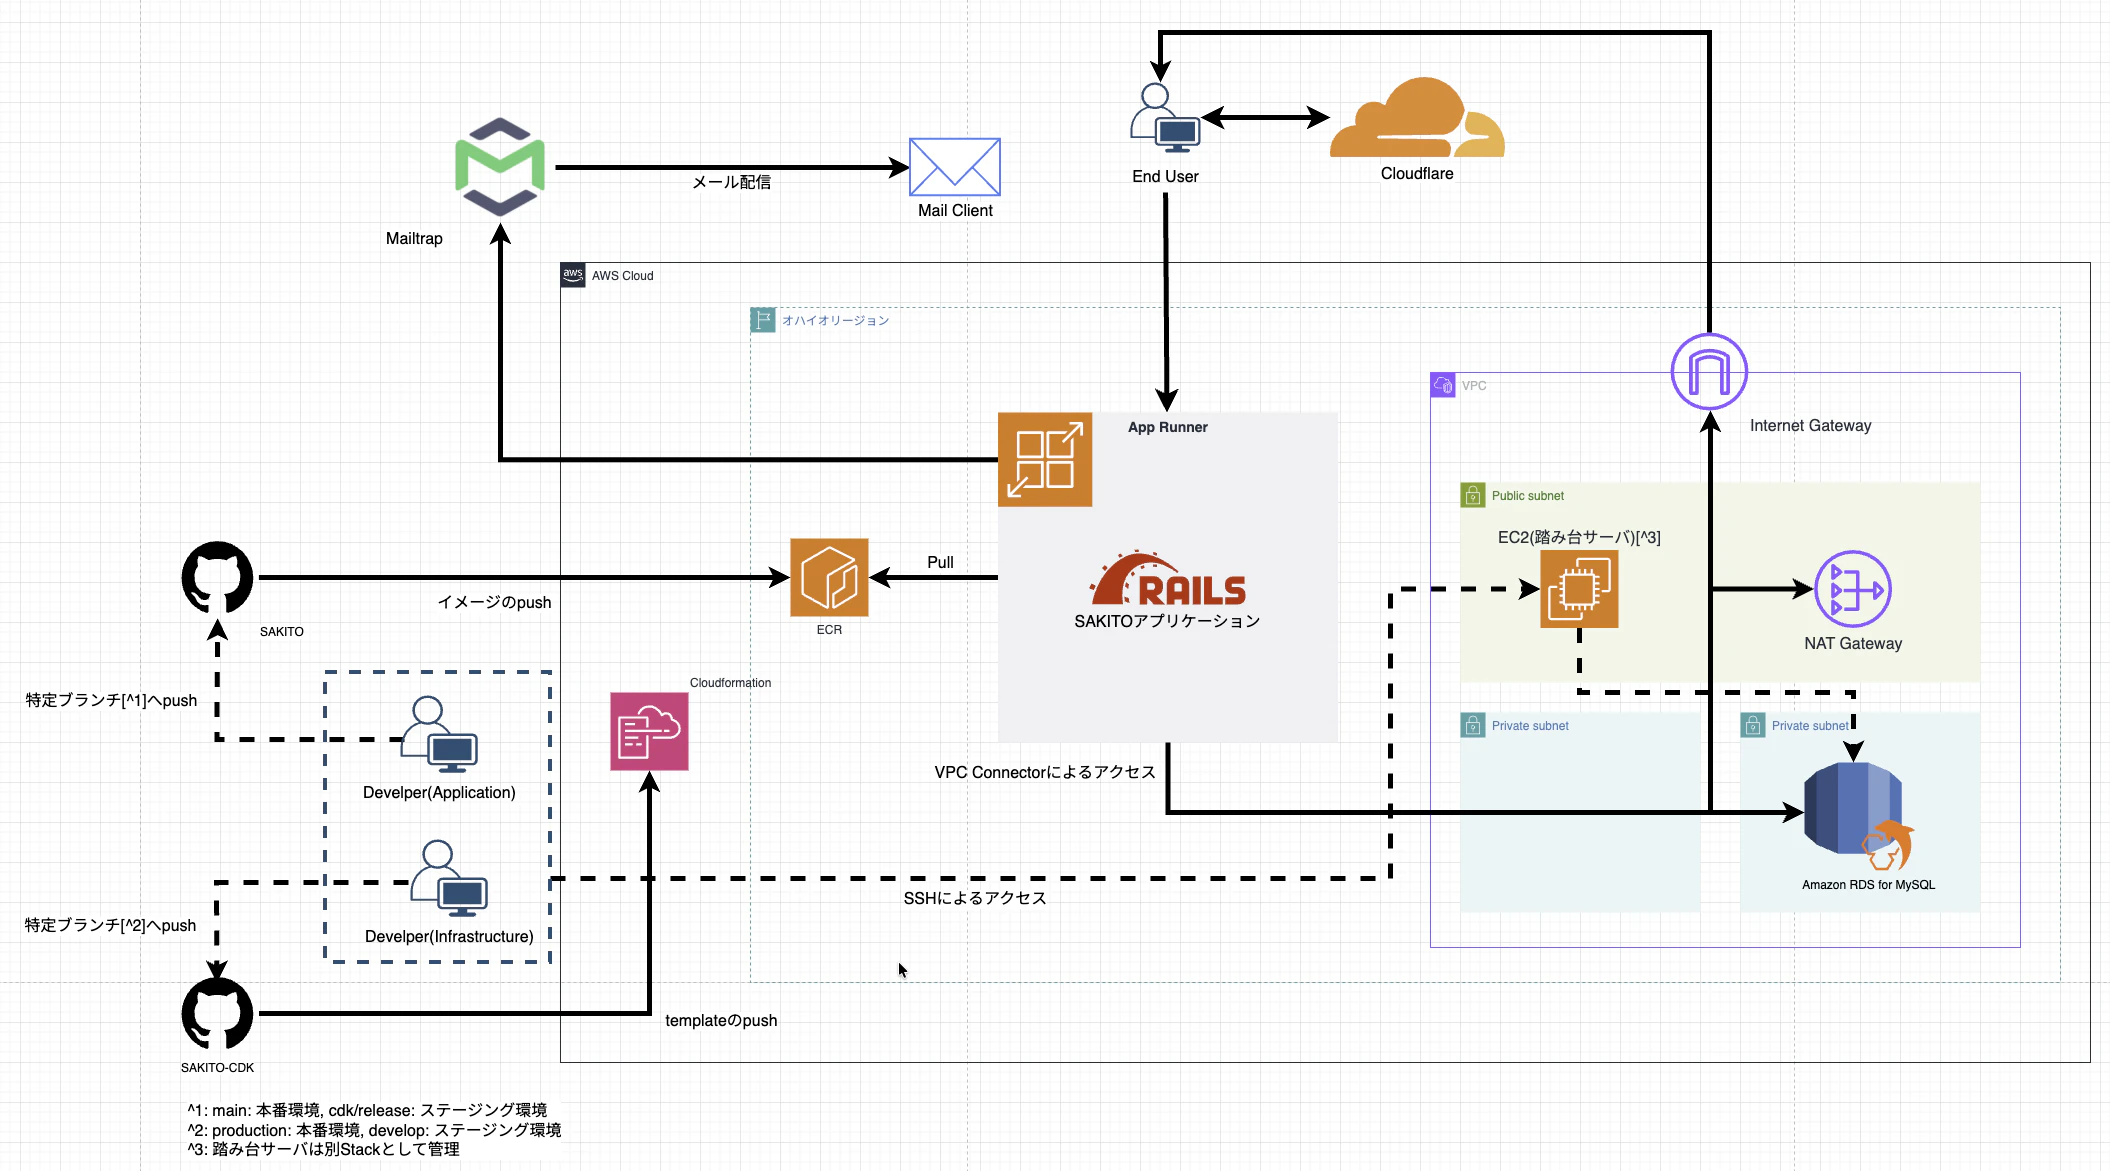The width and height of the screenshot is (2110, 1171).
Task: Click the EC2 bastion server icon
Action: coord(1578,589)
